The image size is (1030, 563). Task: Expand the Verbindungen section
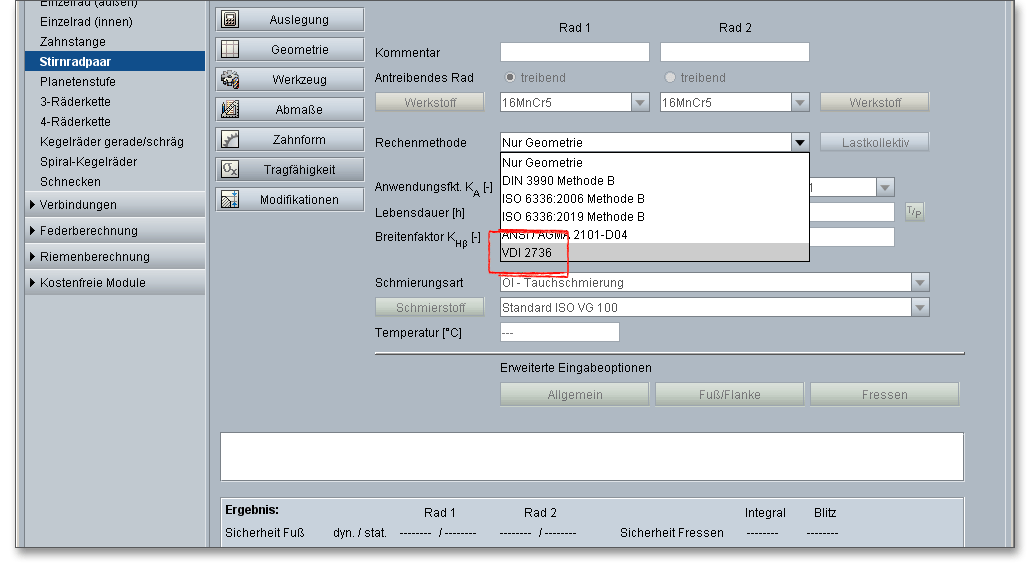click(x=78, y=205)
